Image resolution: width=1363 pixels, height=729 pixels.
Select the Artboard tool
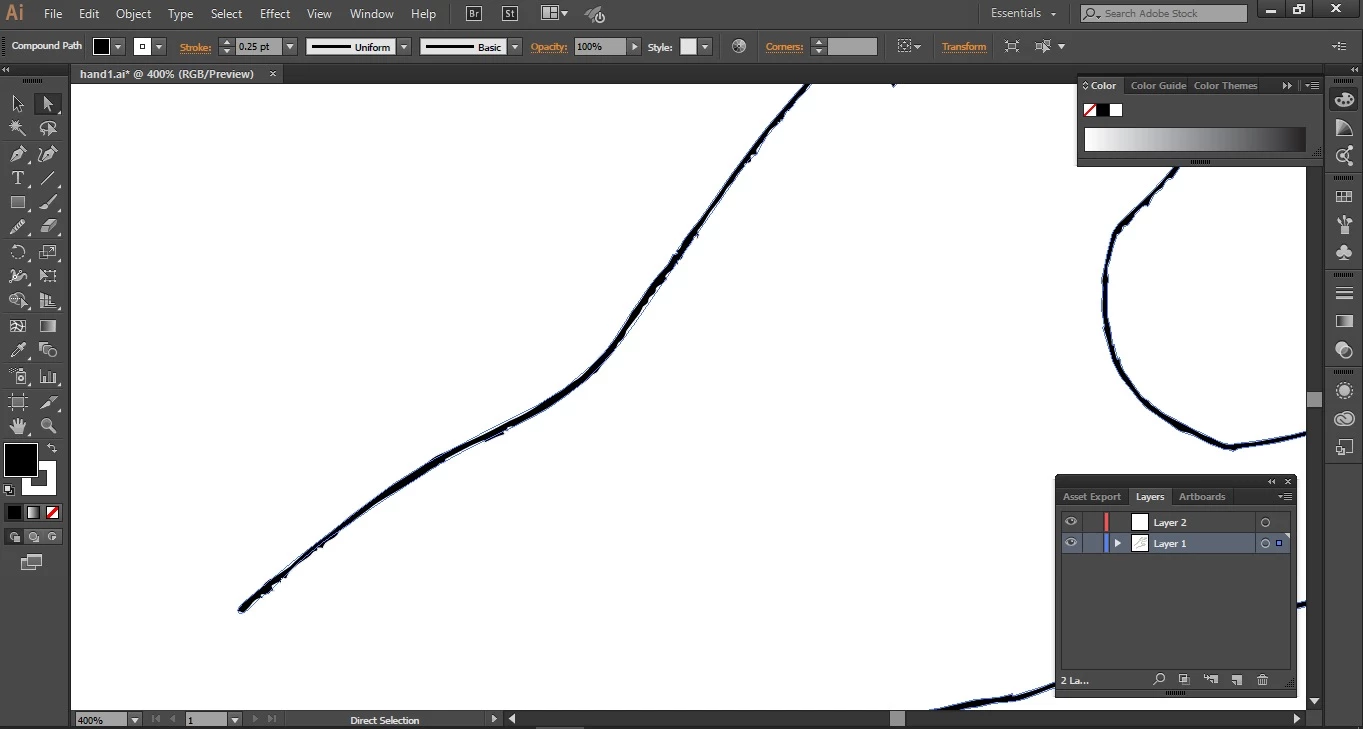point(18,402)
